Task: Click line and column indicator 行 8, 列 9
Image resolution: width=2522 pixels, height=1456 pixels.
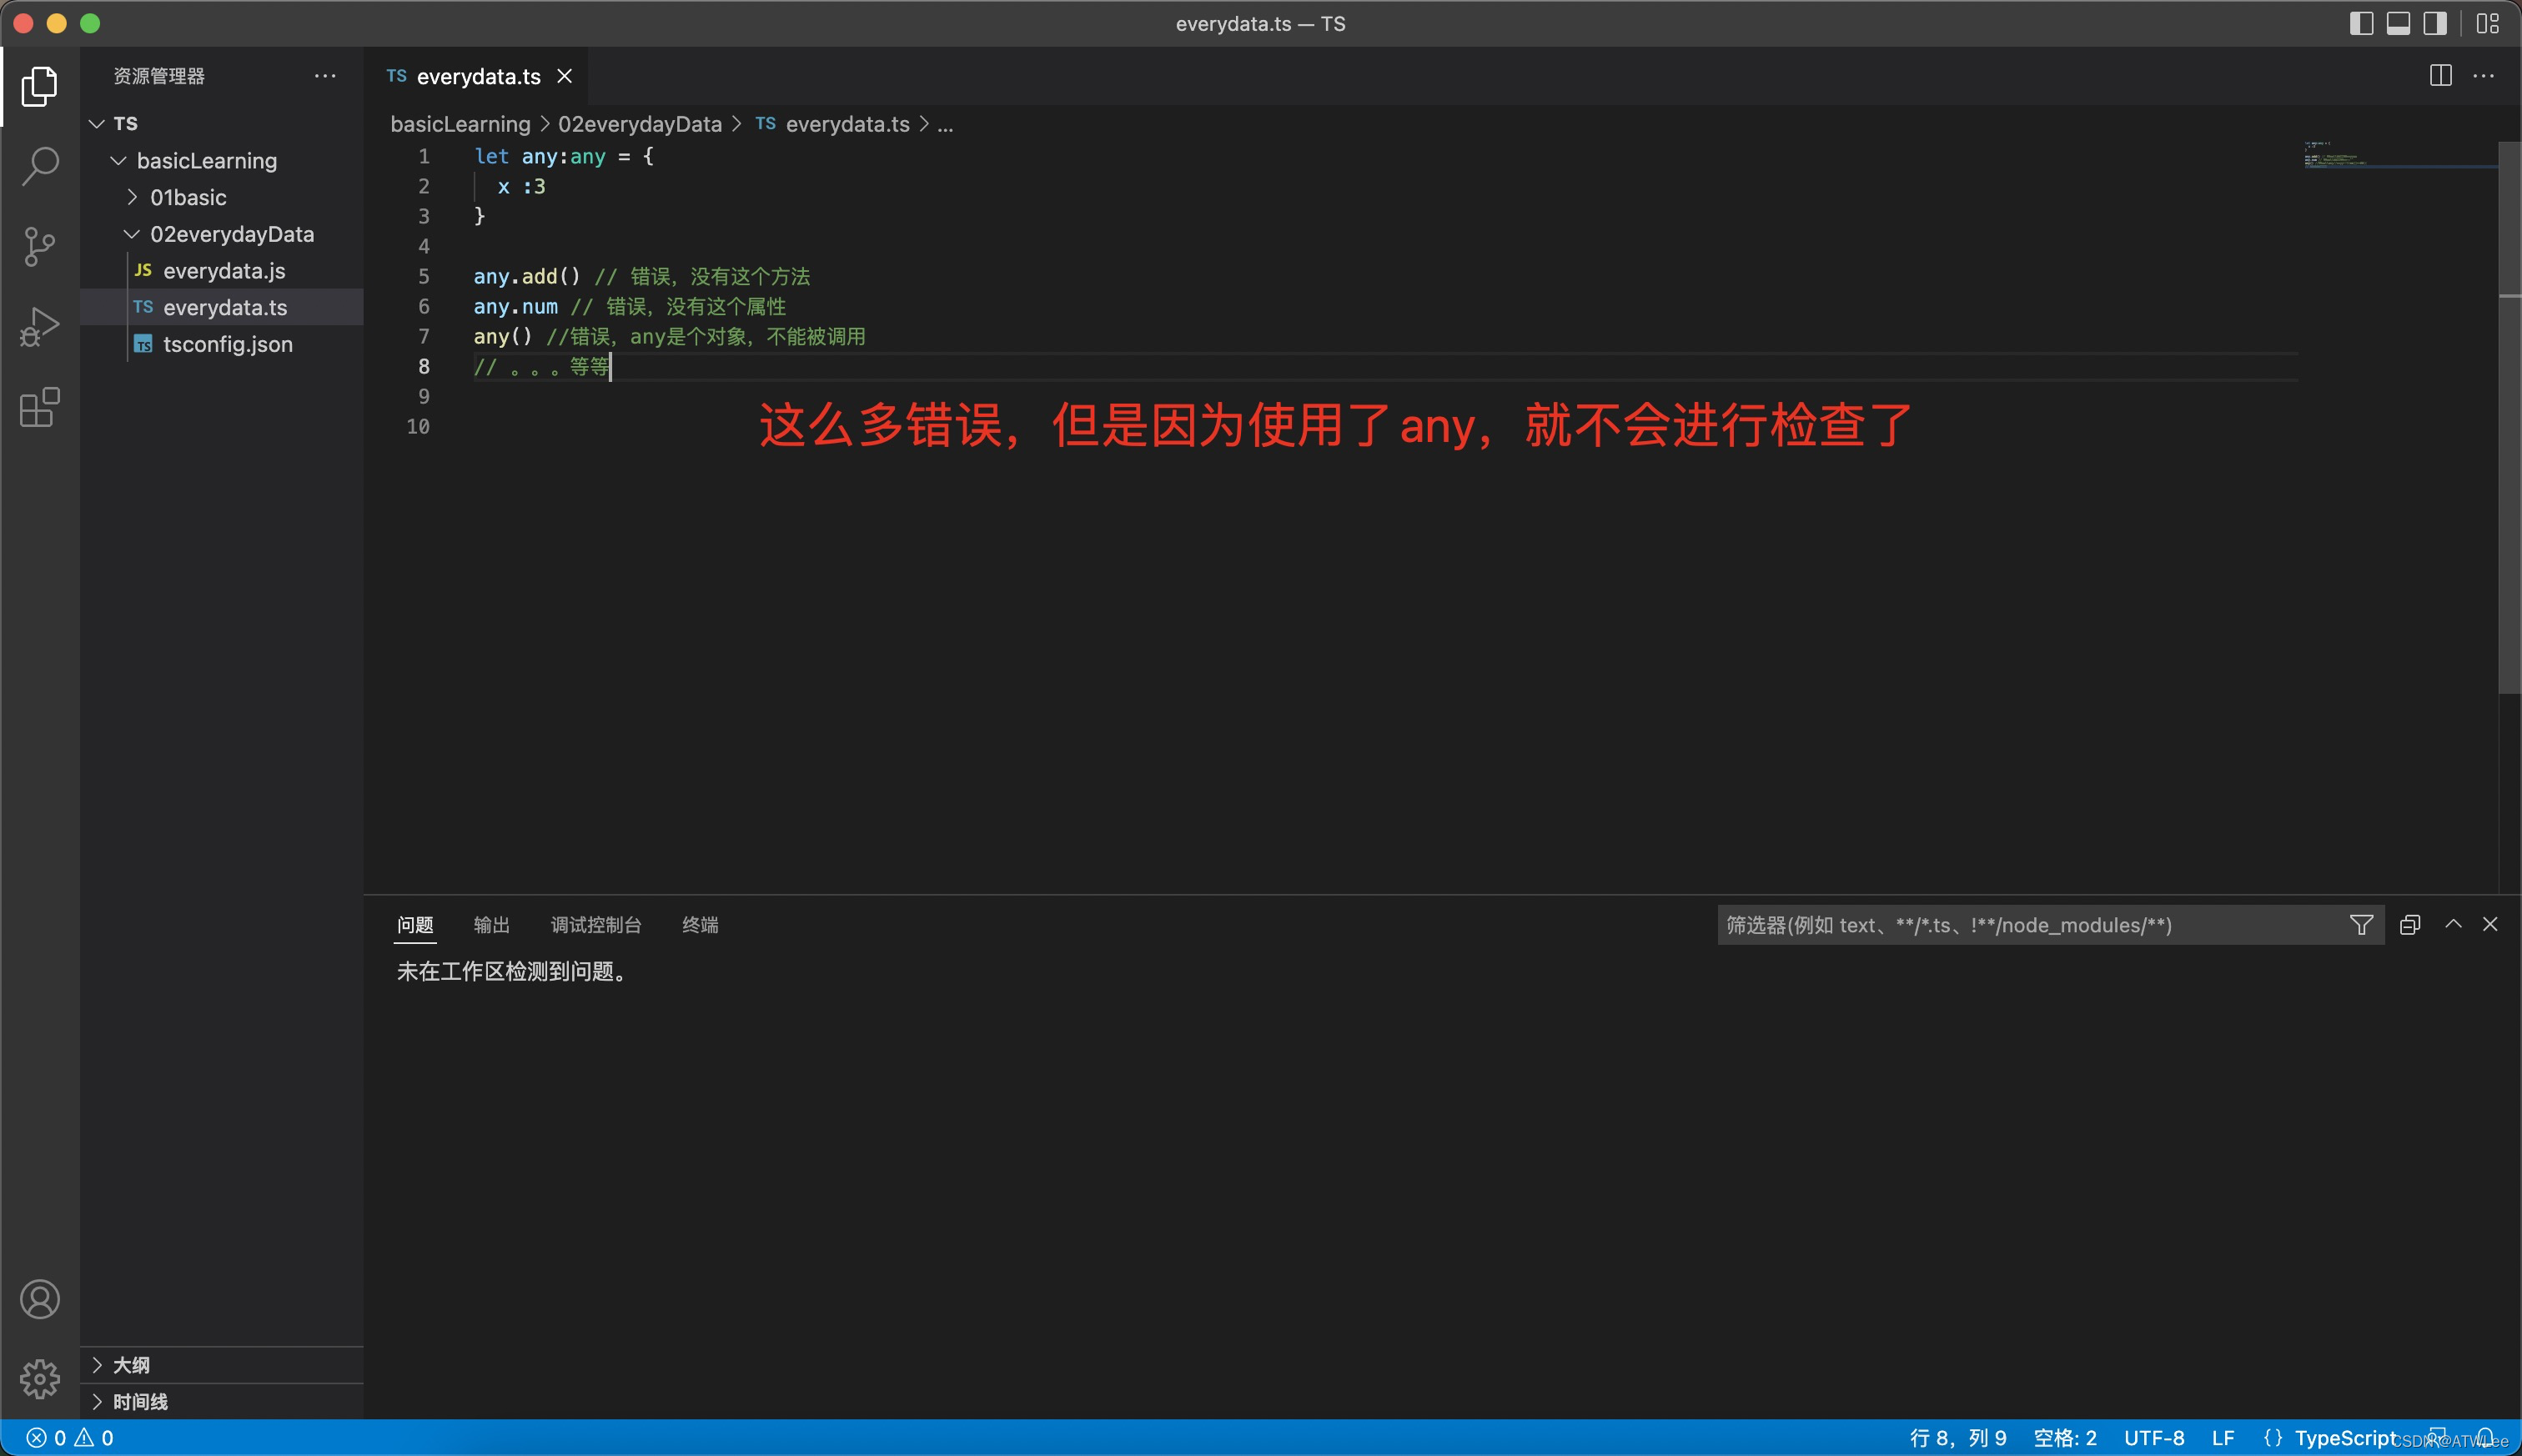Action: [1958, 1438]
